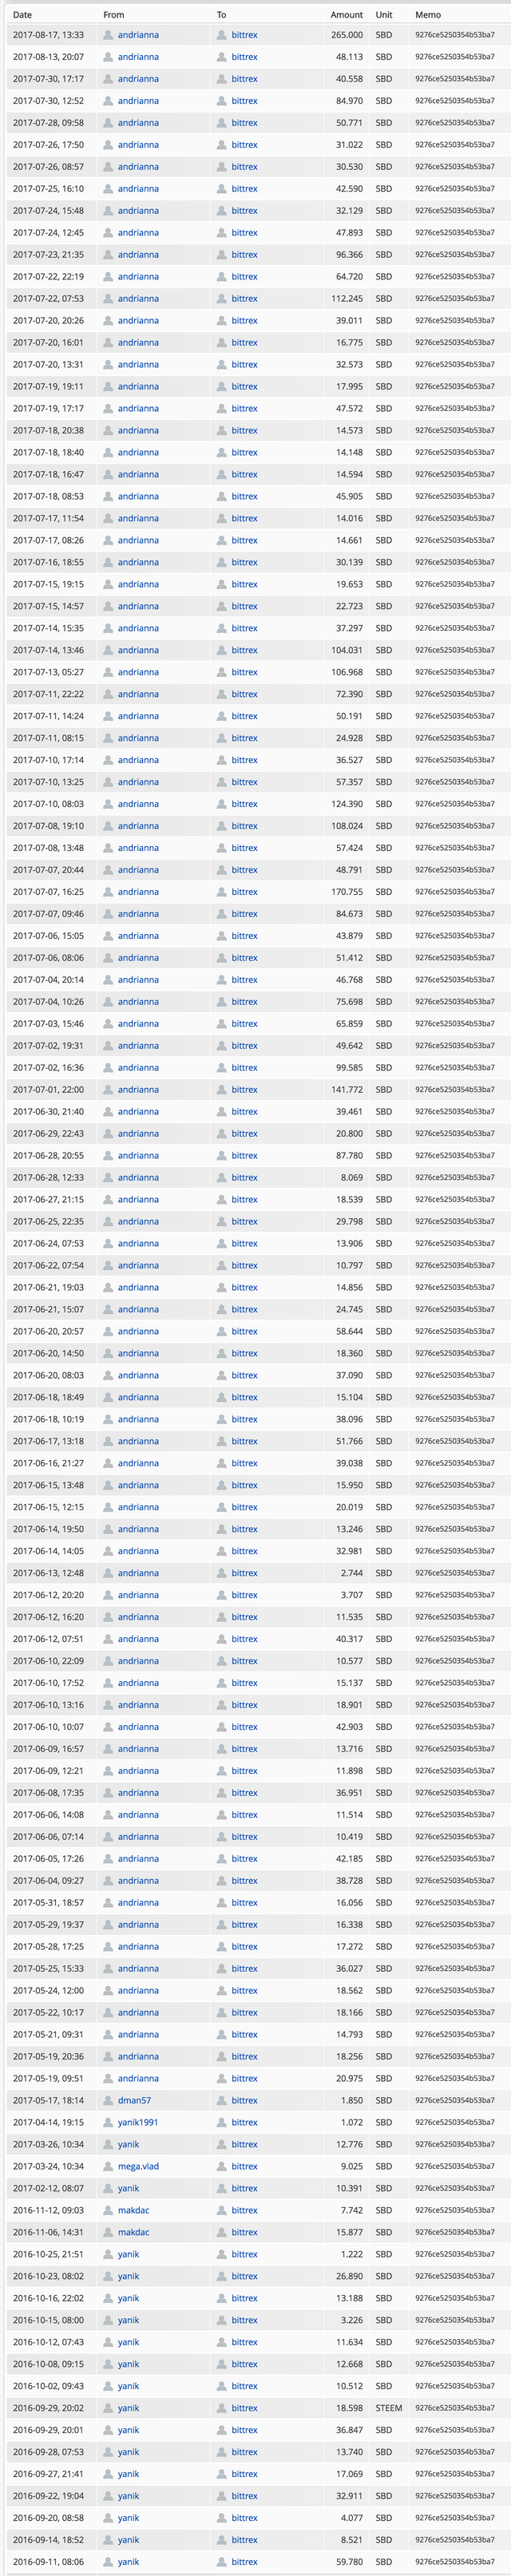Viewport: 511px width, 2576px height.
Task: Click andrianna avatar icon in 2017-07-03, 15:46 row
Action: click(108, 1024)
